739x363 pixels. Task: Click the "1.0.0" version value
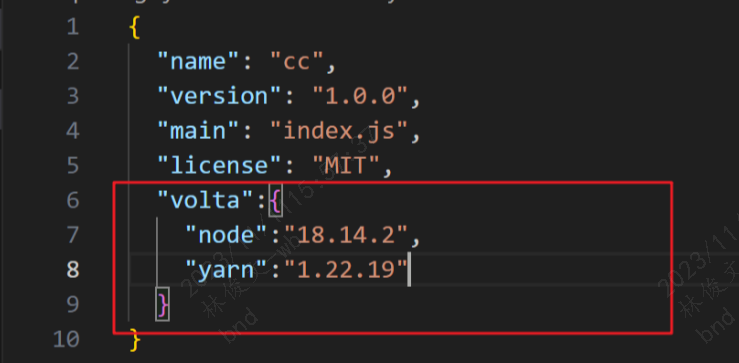361,96
